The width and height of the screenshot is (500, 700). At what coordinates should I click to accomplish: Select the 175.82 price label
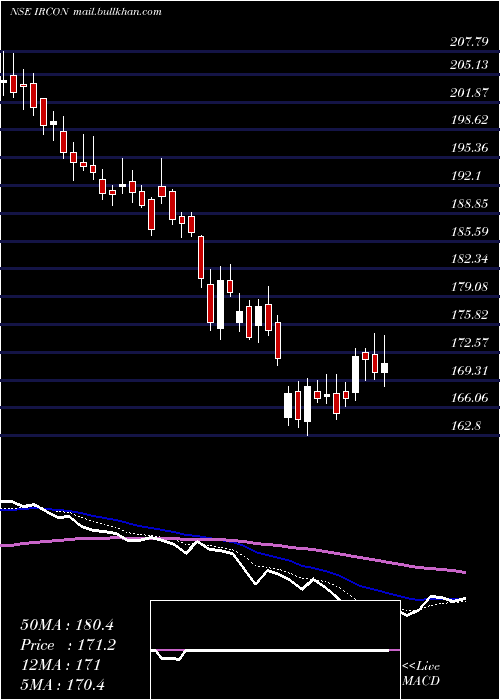click(x=468, y=315)
